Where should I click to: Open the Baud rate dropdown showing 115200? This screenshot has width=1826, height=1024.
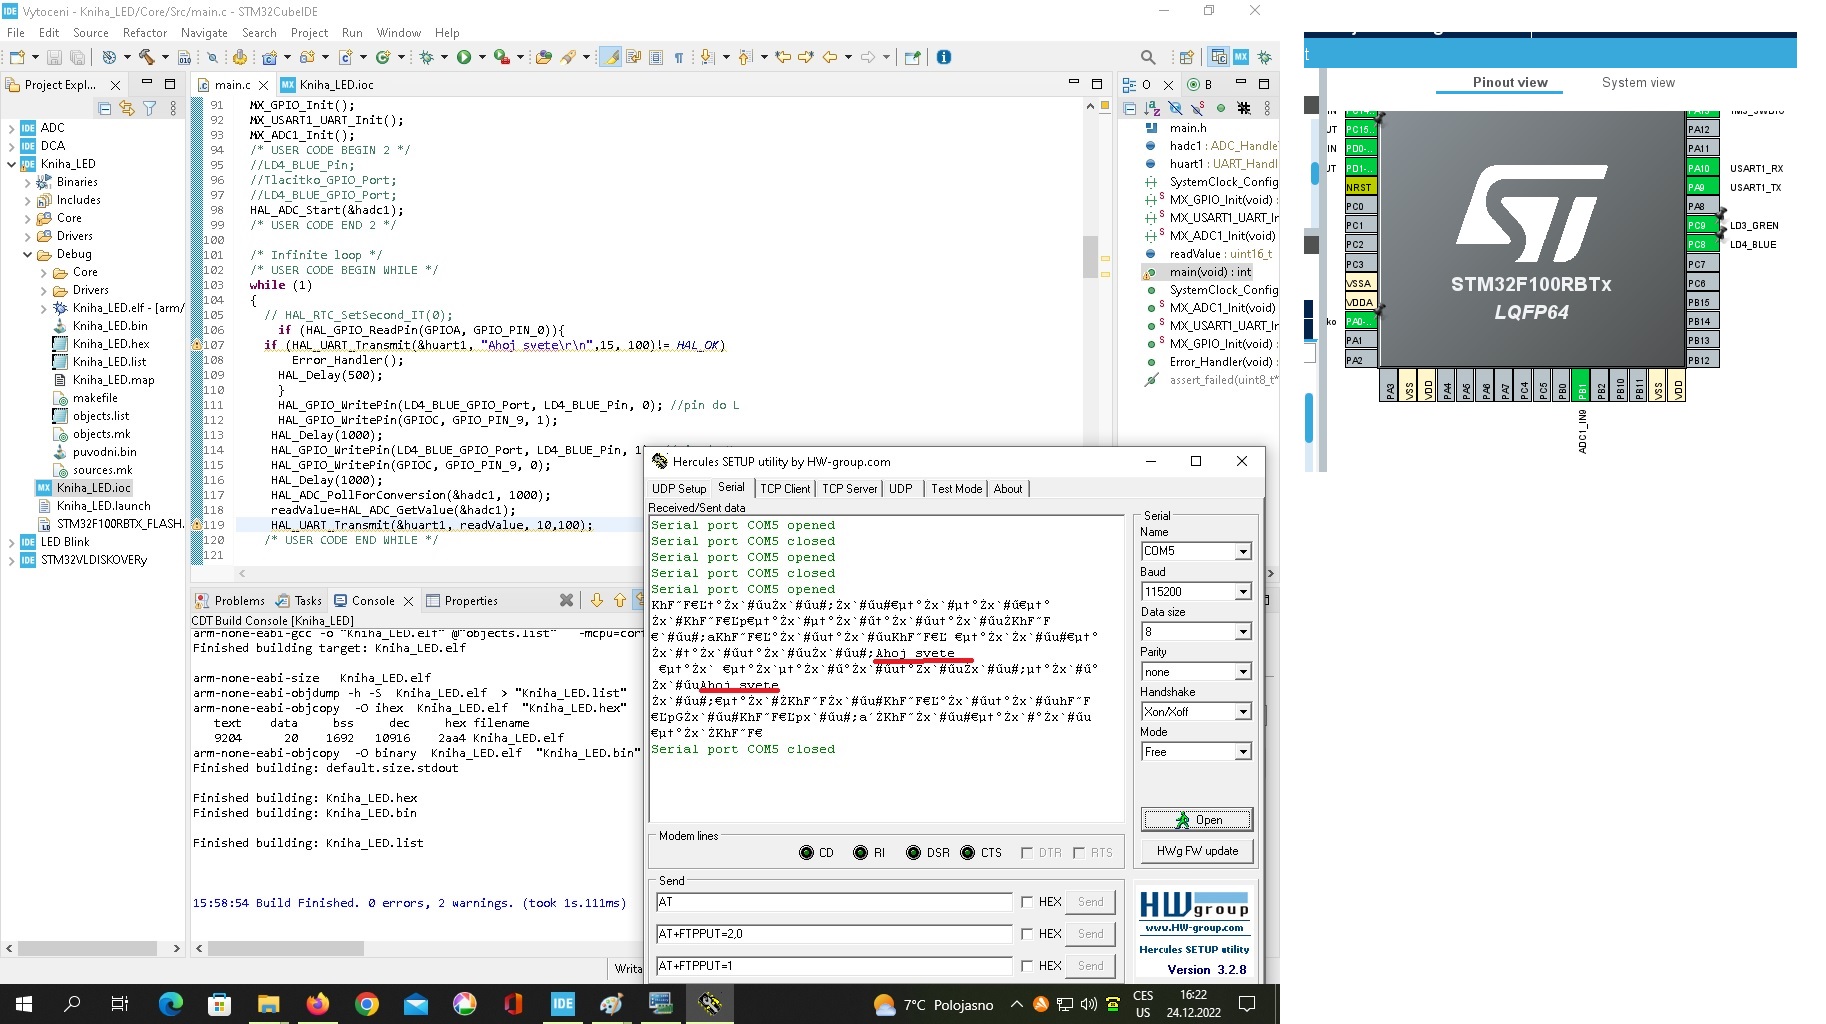coord(1242,592)
